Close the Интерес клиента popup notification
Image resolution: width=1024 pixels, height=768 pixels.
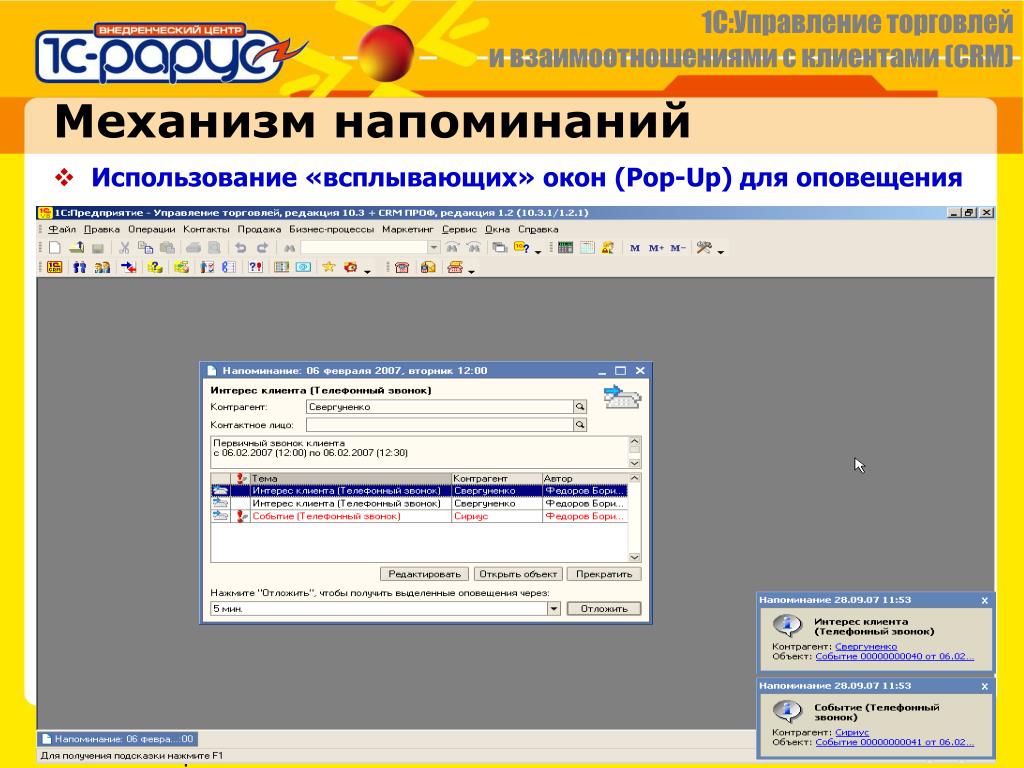pos(985,600)
